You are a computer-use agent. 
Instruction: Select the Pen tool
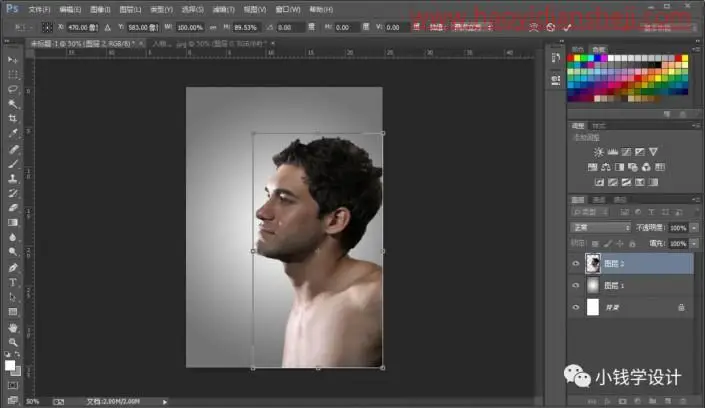[13, 268]
